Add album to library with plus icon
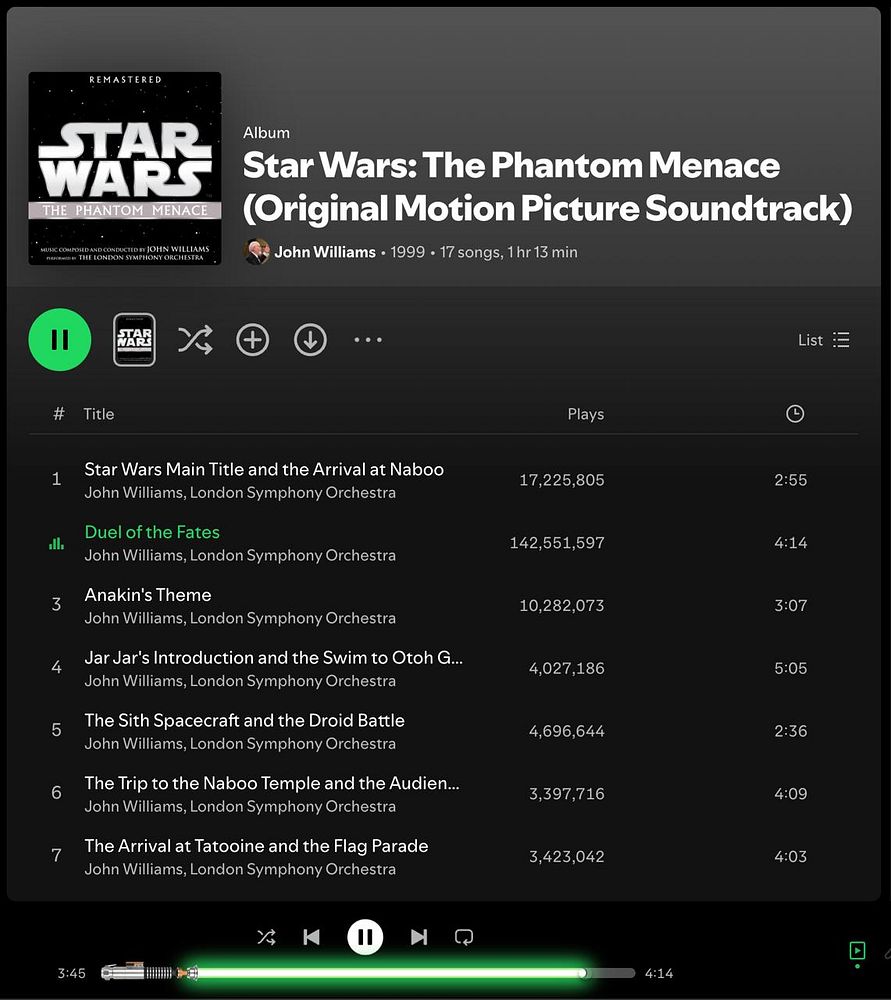891x1000 pixels. (253, 339)
